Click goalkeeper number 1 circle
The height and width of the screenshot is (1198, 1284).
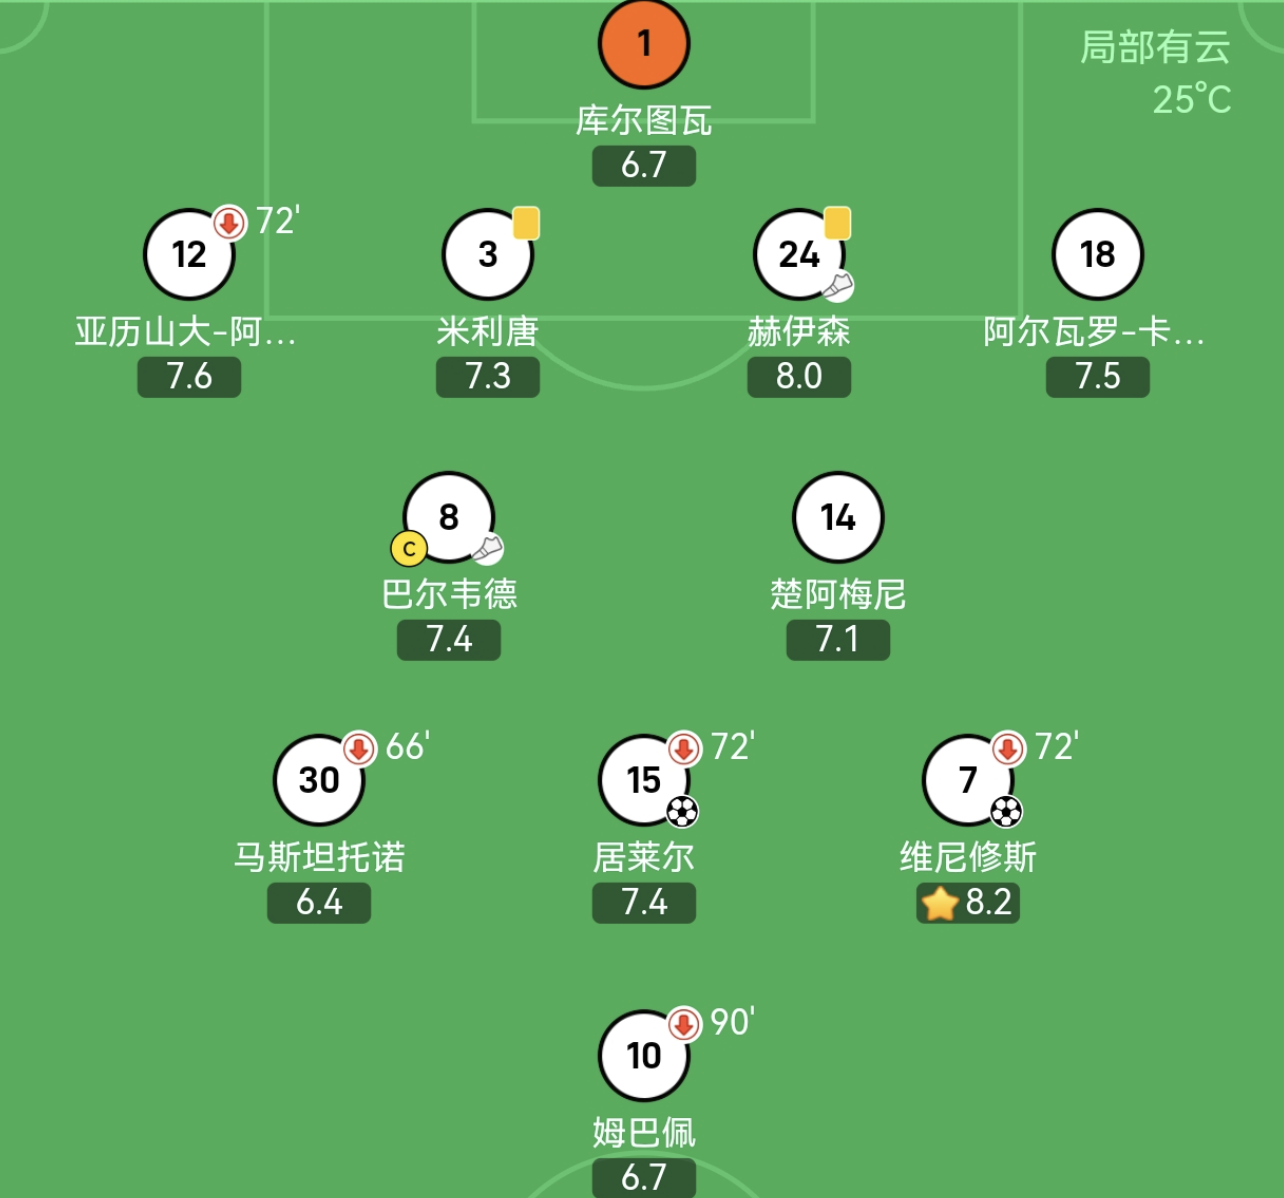pos(644,44)
